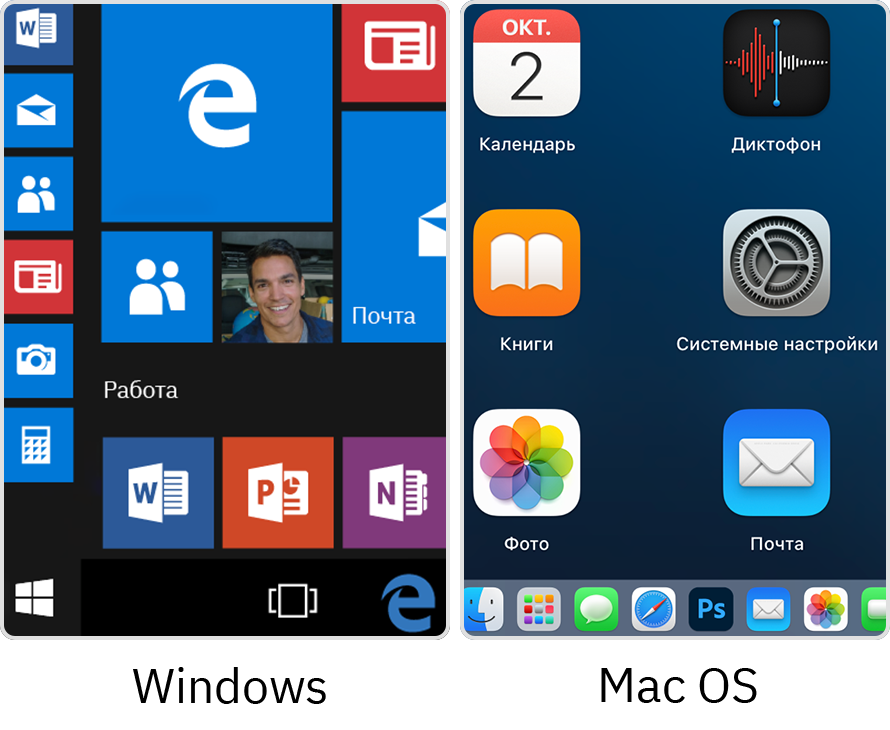Launch Safari from the Dock
The height and width of the screenshot is (730, 890).
(x=653, y=609)
